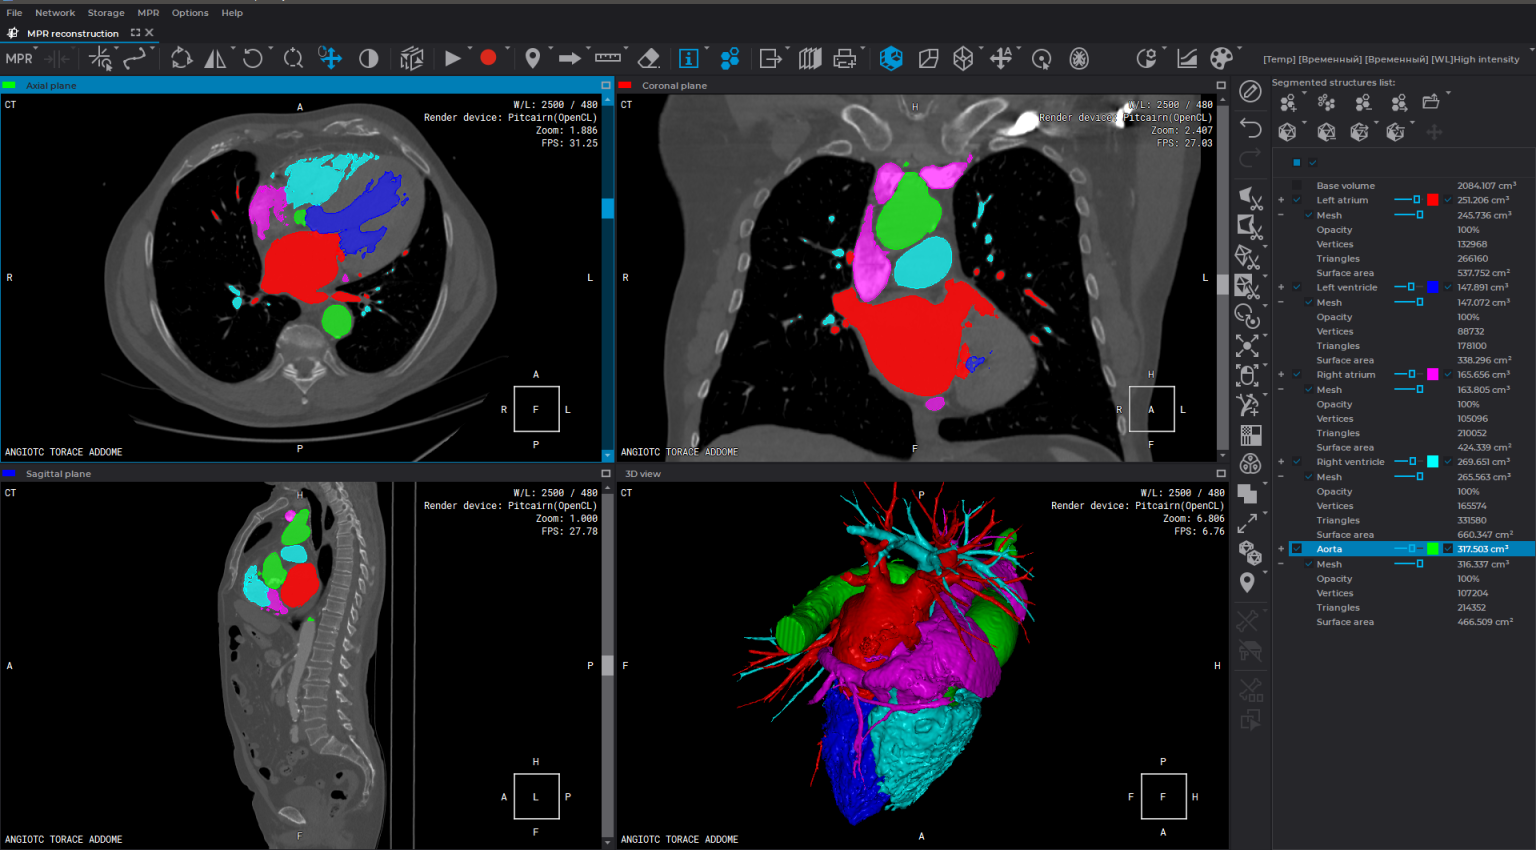Toggle the Left ventricle visibility checkbox
The height and width of the screenshot is (850, 1536).
[1297, 287]
